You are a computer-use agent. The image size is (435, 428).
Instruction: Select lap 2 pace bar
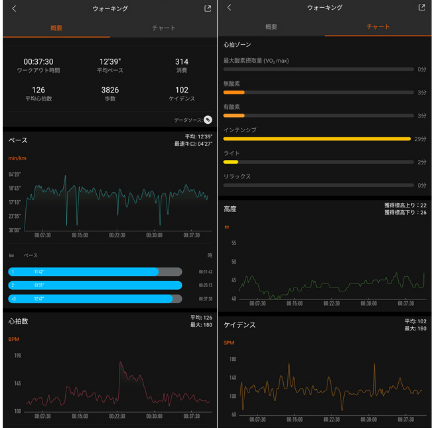95,285
